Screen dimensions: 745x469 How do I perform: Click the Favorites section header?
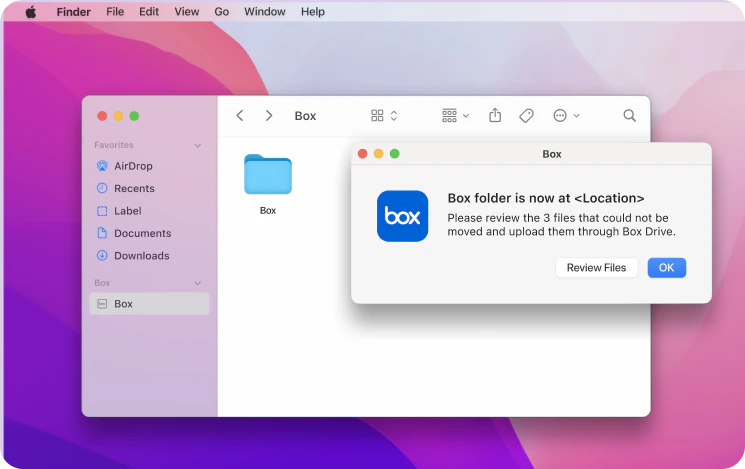[x=114, y=145]
